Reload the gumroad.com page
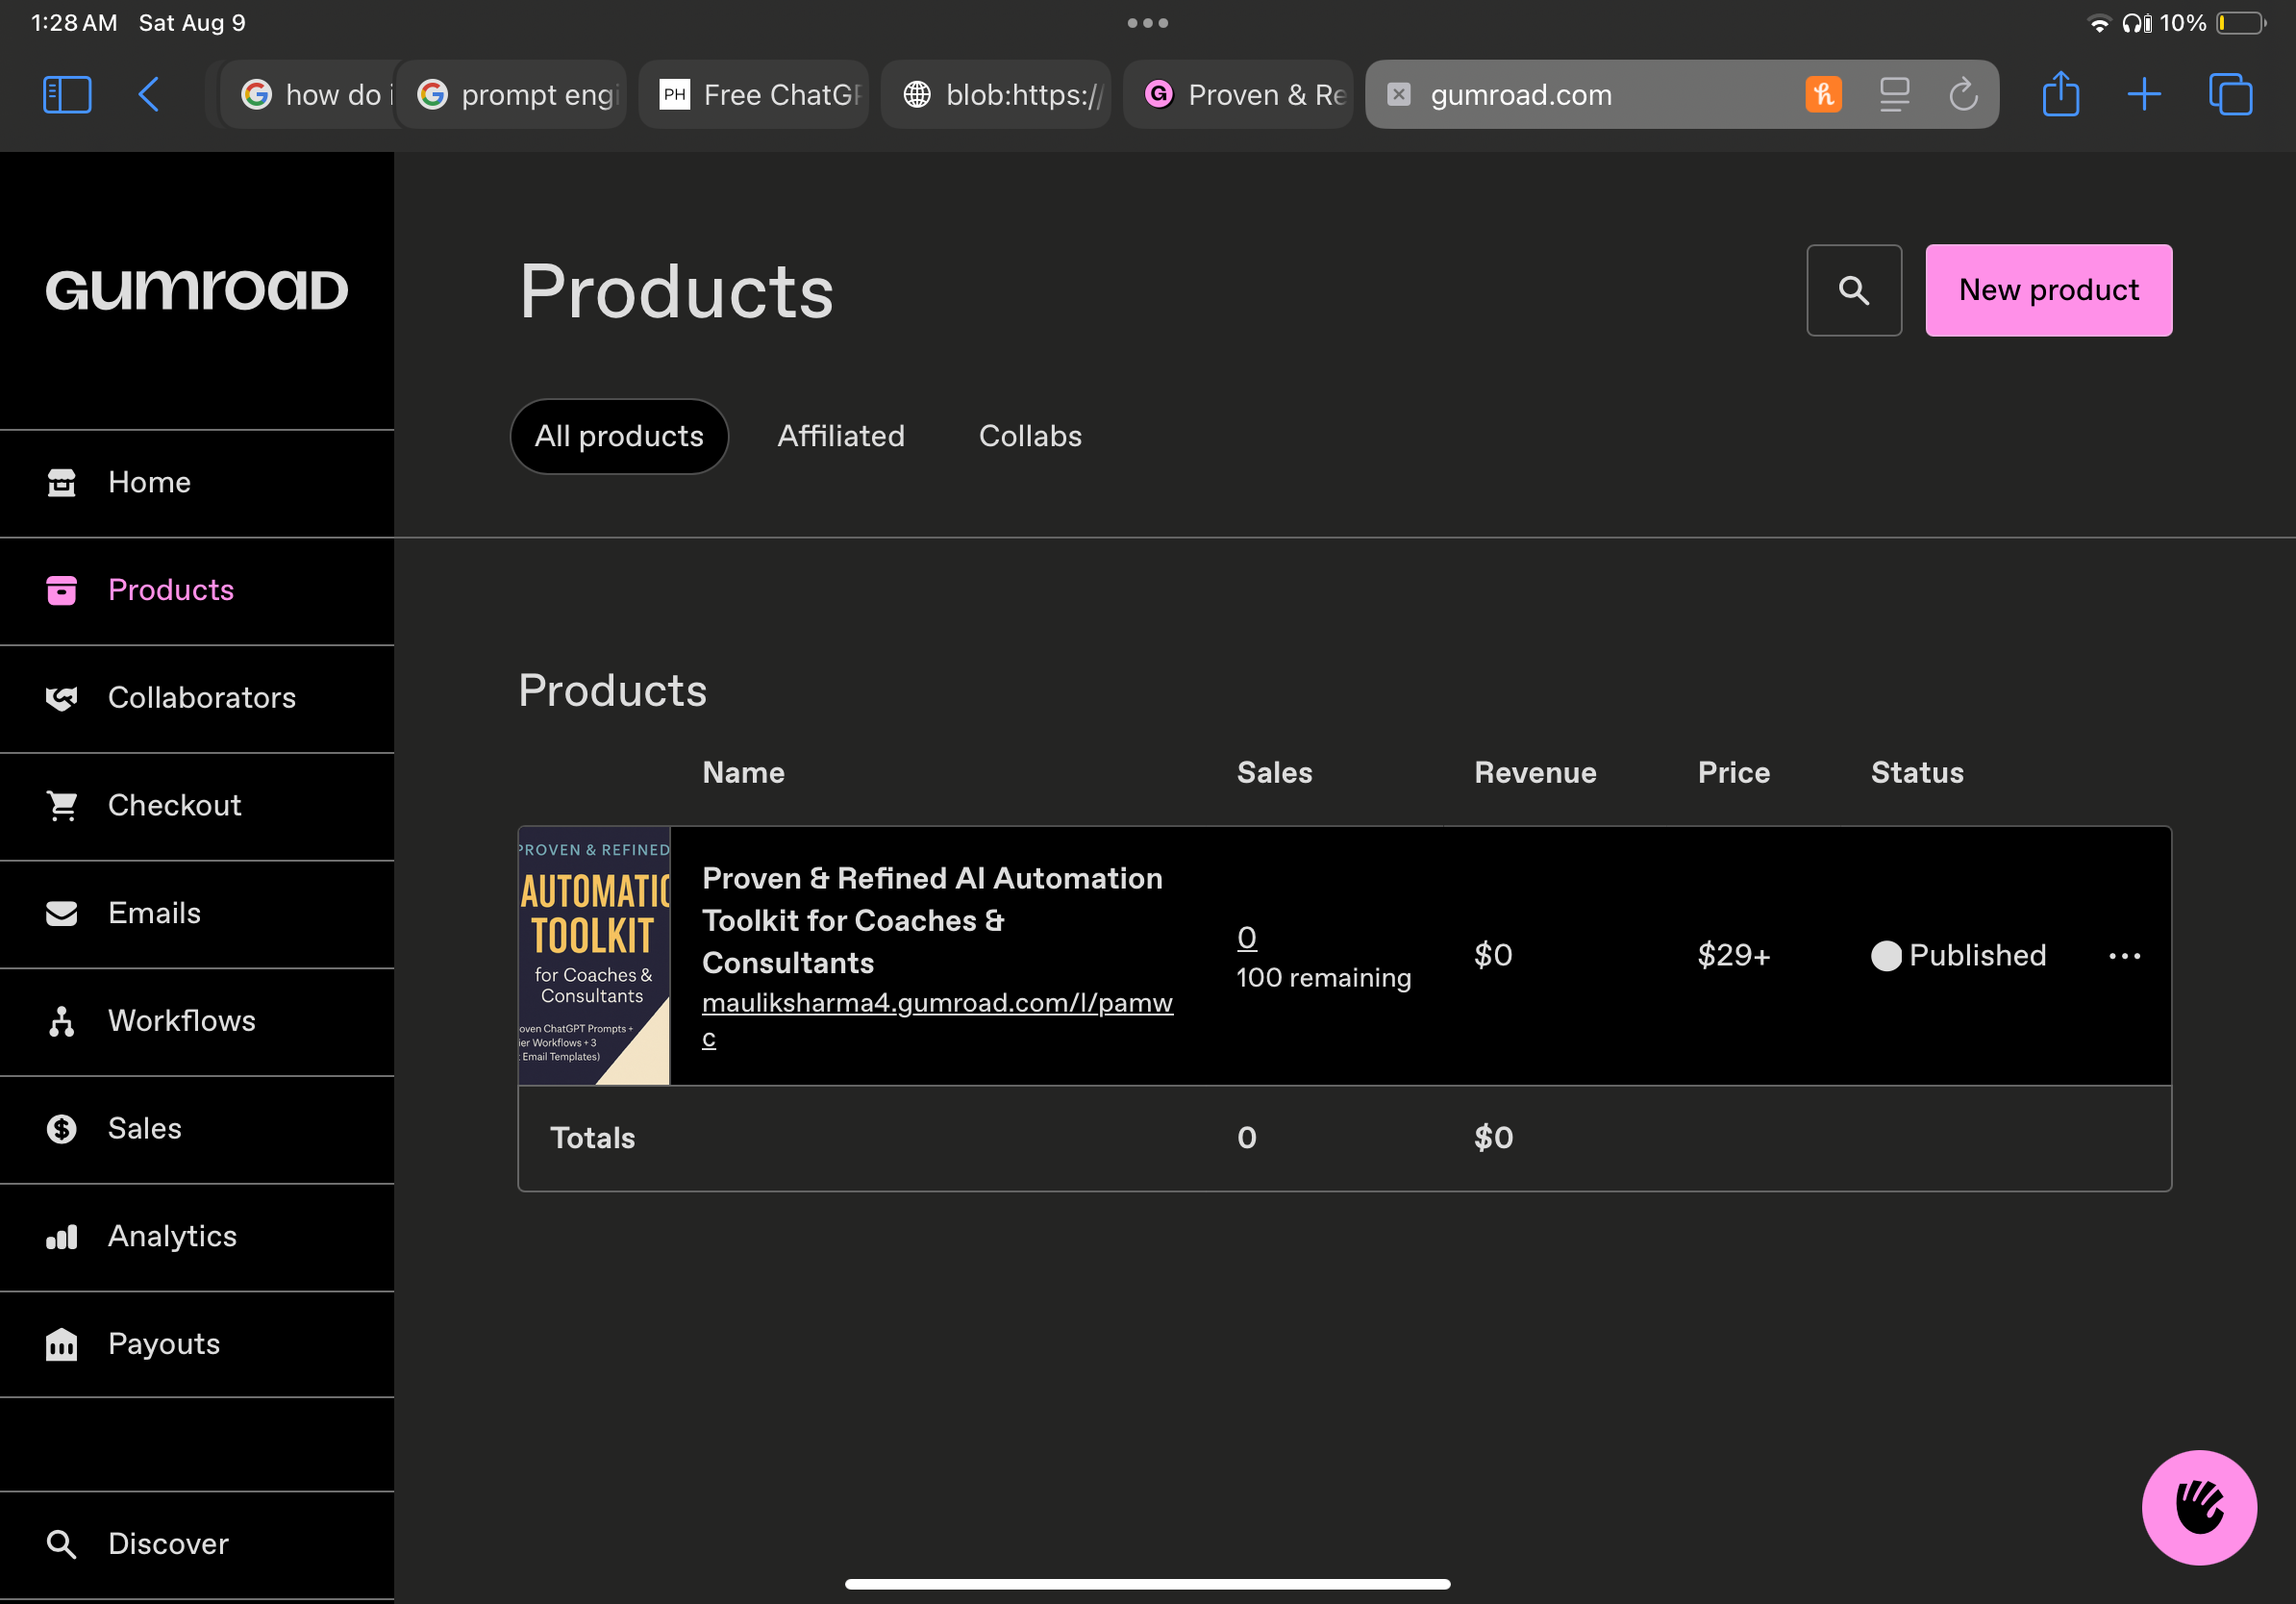 [1963, 95]
